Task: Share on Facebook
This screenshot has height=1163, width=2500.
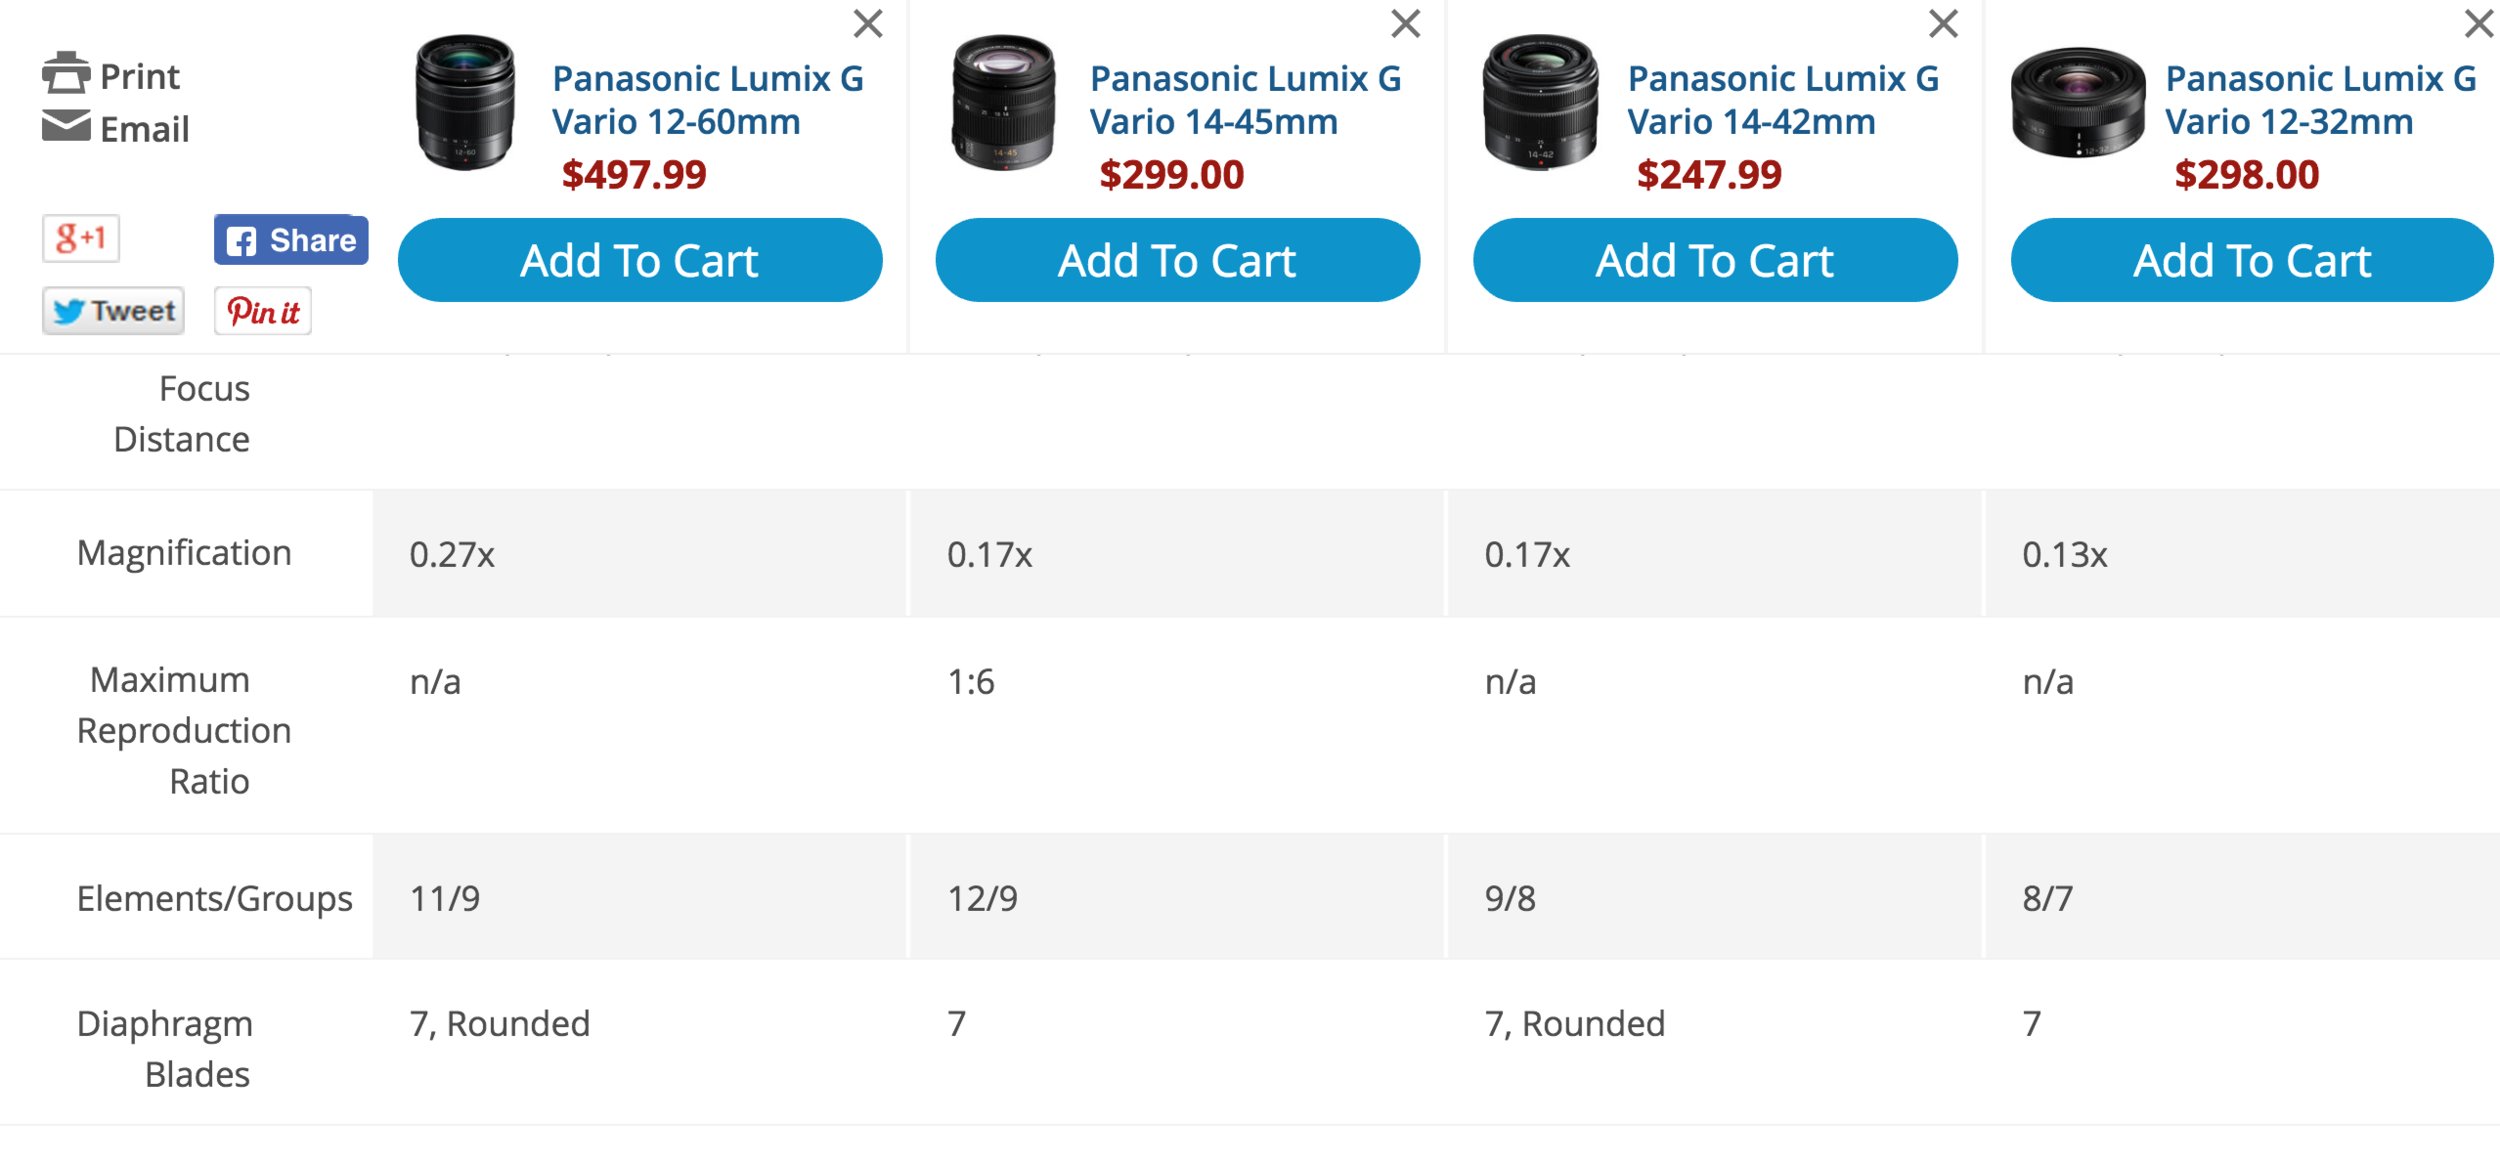Action: (x=291, y=240)
